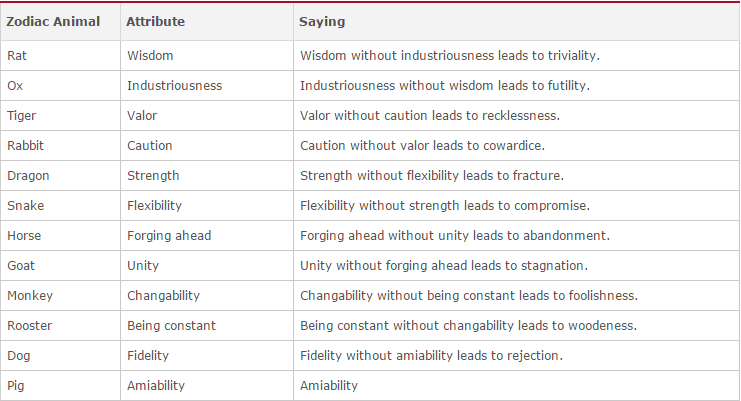Select the Industriousness attribute cell

(x=174, y=86)
